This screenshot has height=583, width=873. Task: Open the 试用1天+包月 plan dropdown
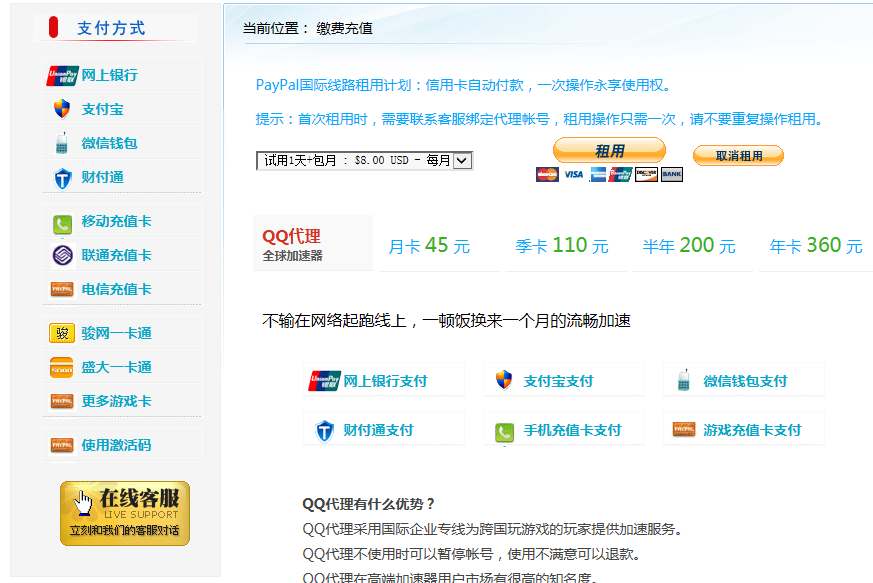coord(365,160)
